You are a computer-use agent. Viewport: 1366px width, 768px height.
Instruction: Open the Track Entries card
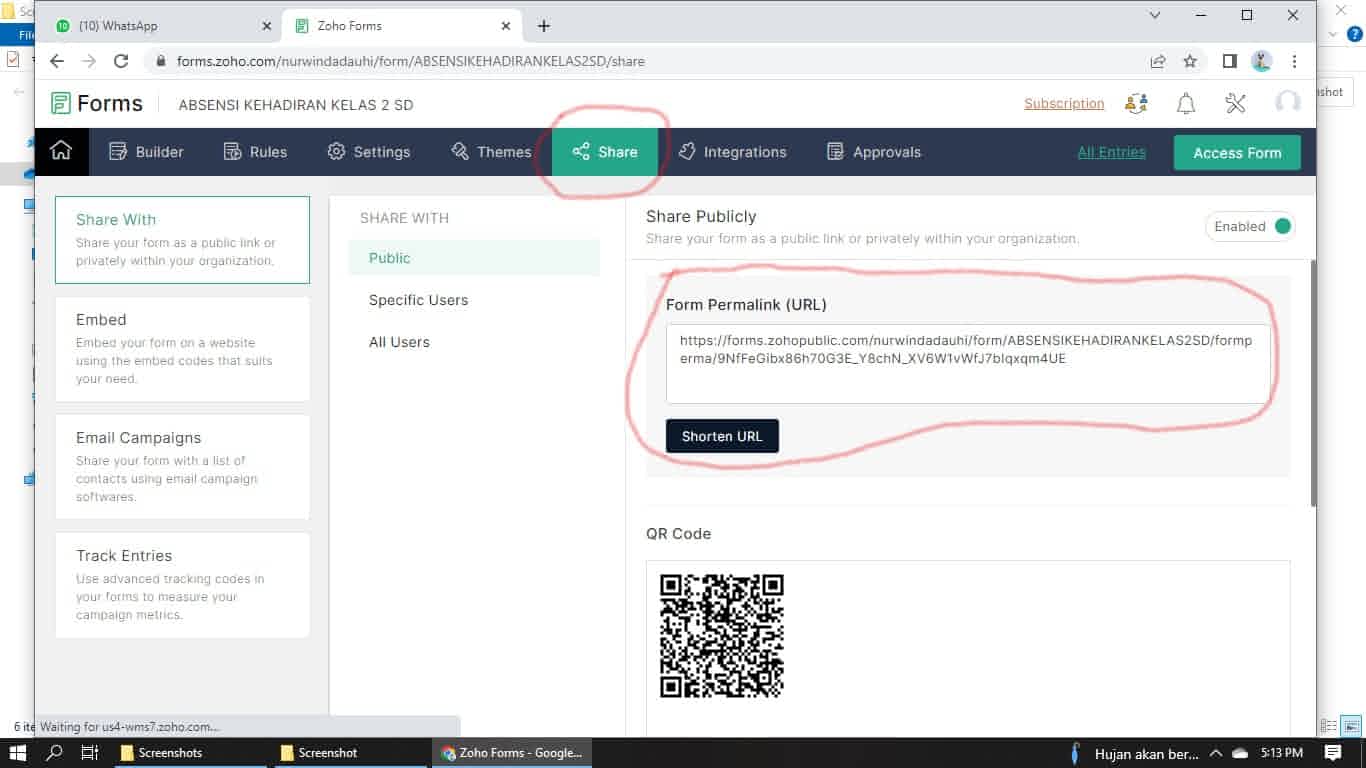tap(182, 585)
